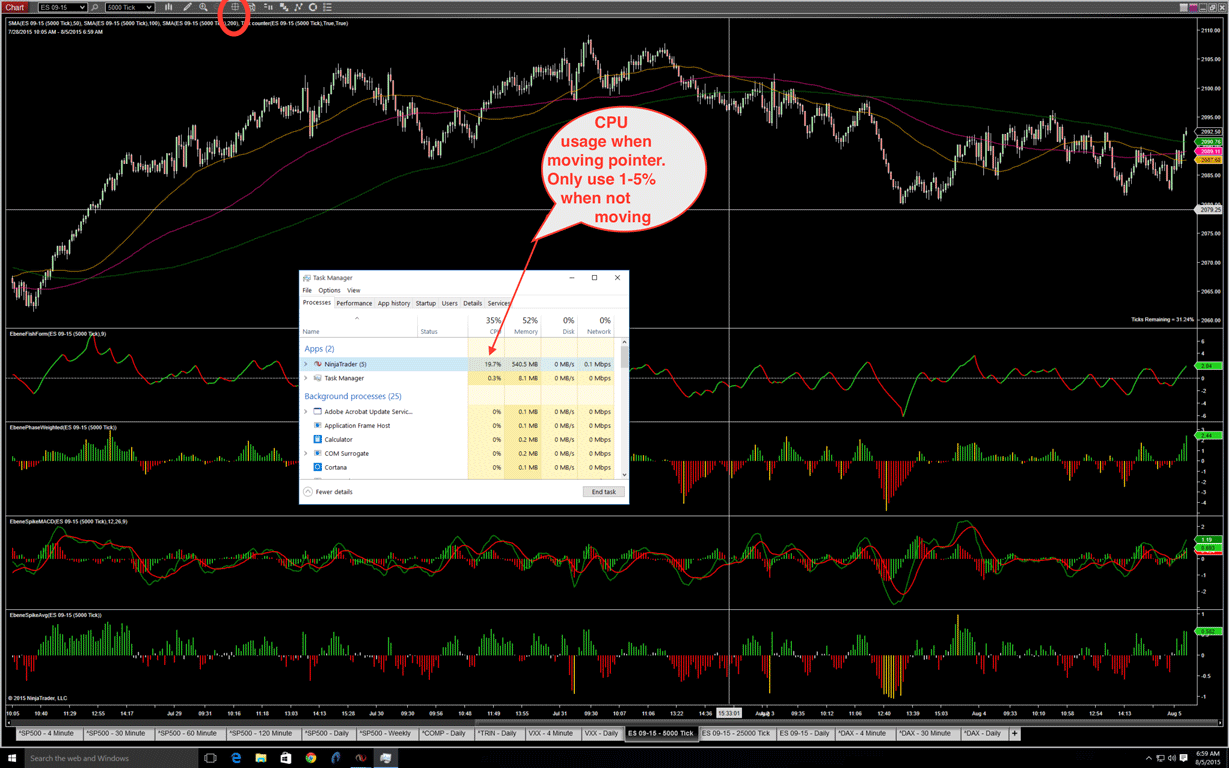Sort by Network column header
1229x768 pixels.
(x=596, y=326)
